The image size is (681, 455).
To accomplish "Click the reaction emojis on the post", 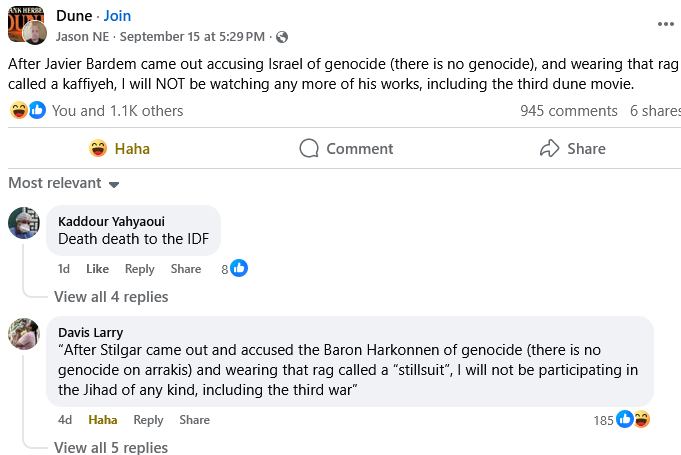I will (28, 111).
